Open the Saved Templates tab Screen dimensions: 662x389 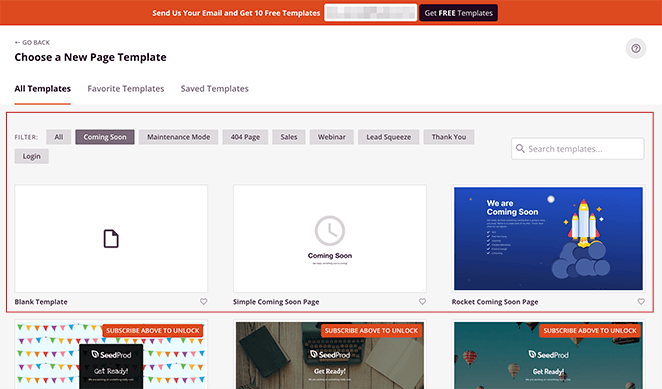[214, 89]
